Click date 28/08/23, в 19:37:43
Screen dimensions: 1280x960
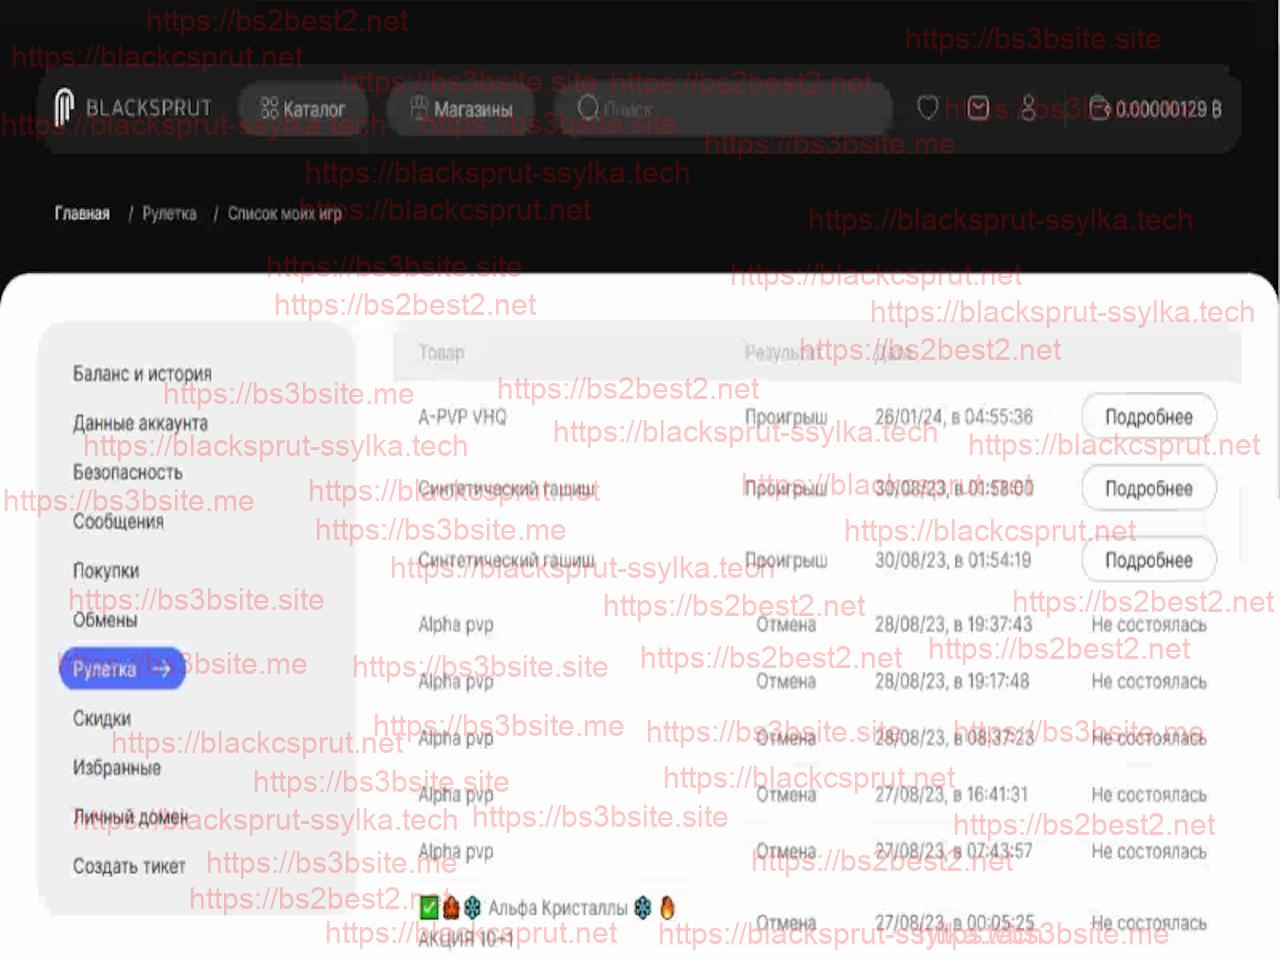953,624
